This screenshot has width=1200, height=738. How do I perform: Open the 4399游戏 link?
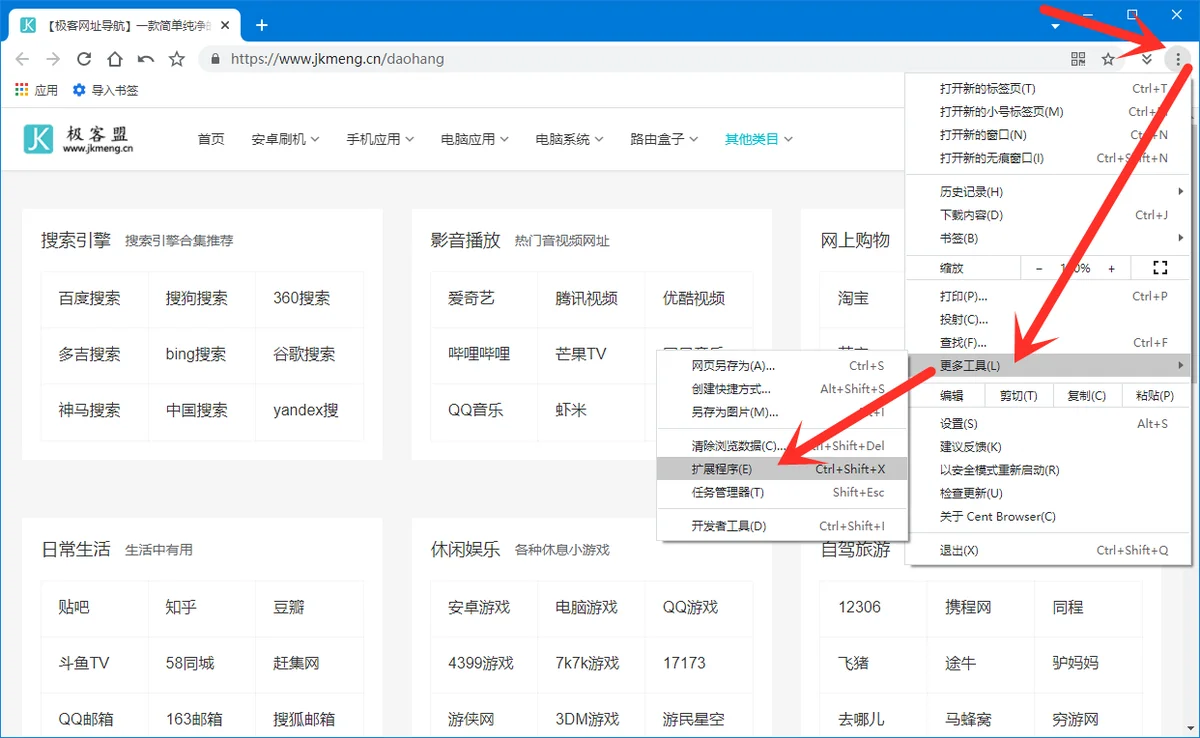click(x=480, y=663)
